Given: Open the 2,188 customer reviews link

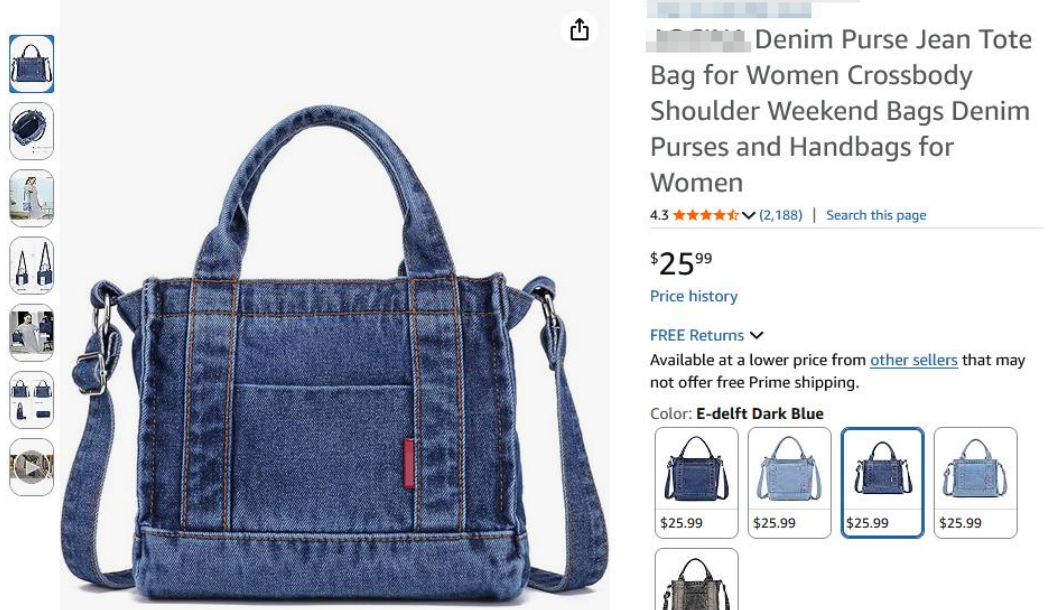Looking at the screenshot, I should [781, 215].
